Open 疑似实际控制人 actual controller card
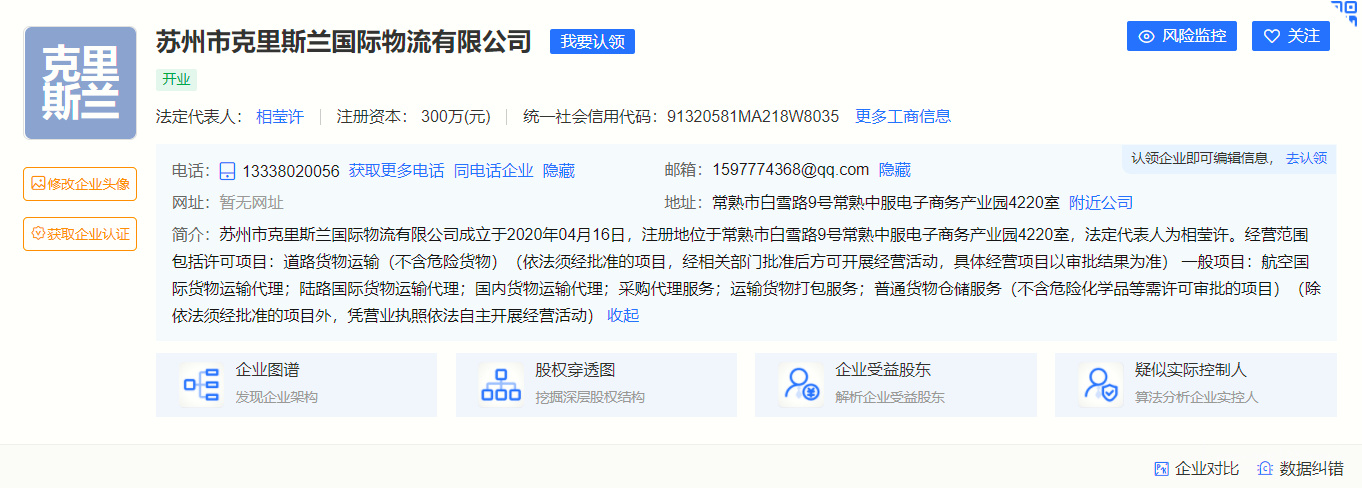This screenshot has width=1362, height=488. pyautogui.click(x=1196, y=384)
